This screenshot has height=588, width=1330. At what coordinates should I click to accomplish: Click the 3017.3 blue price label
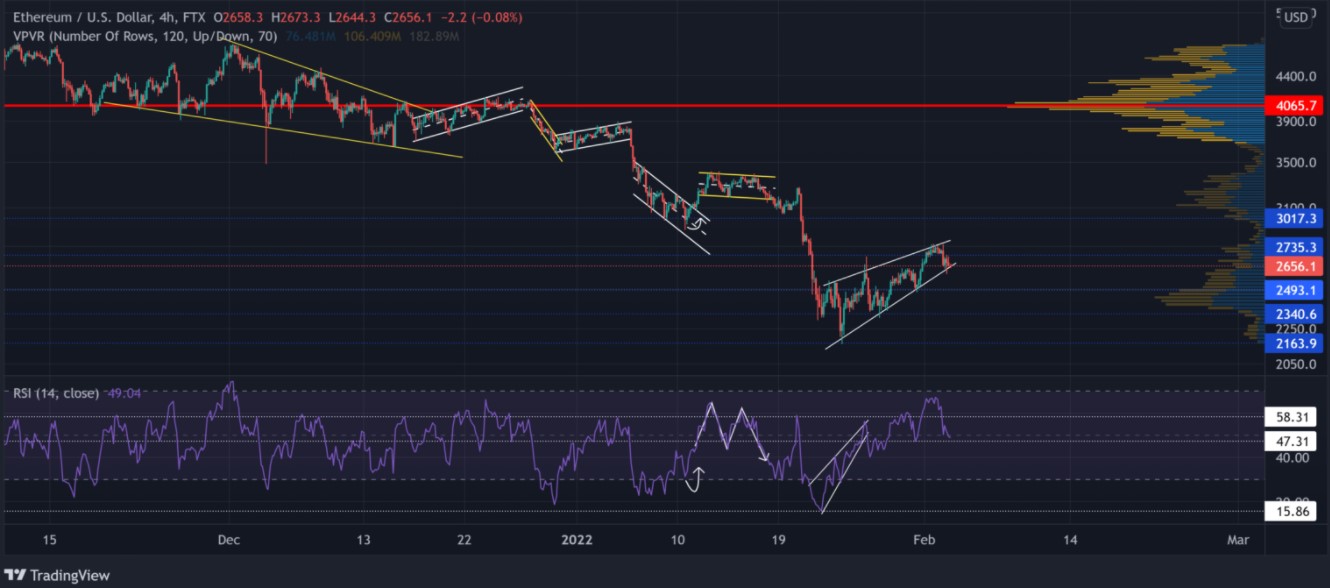coord(1295,218)
